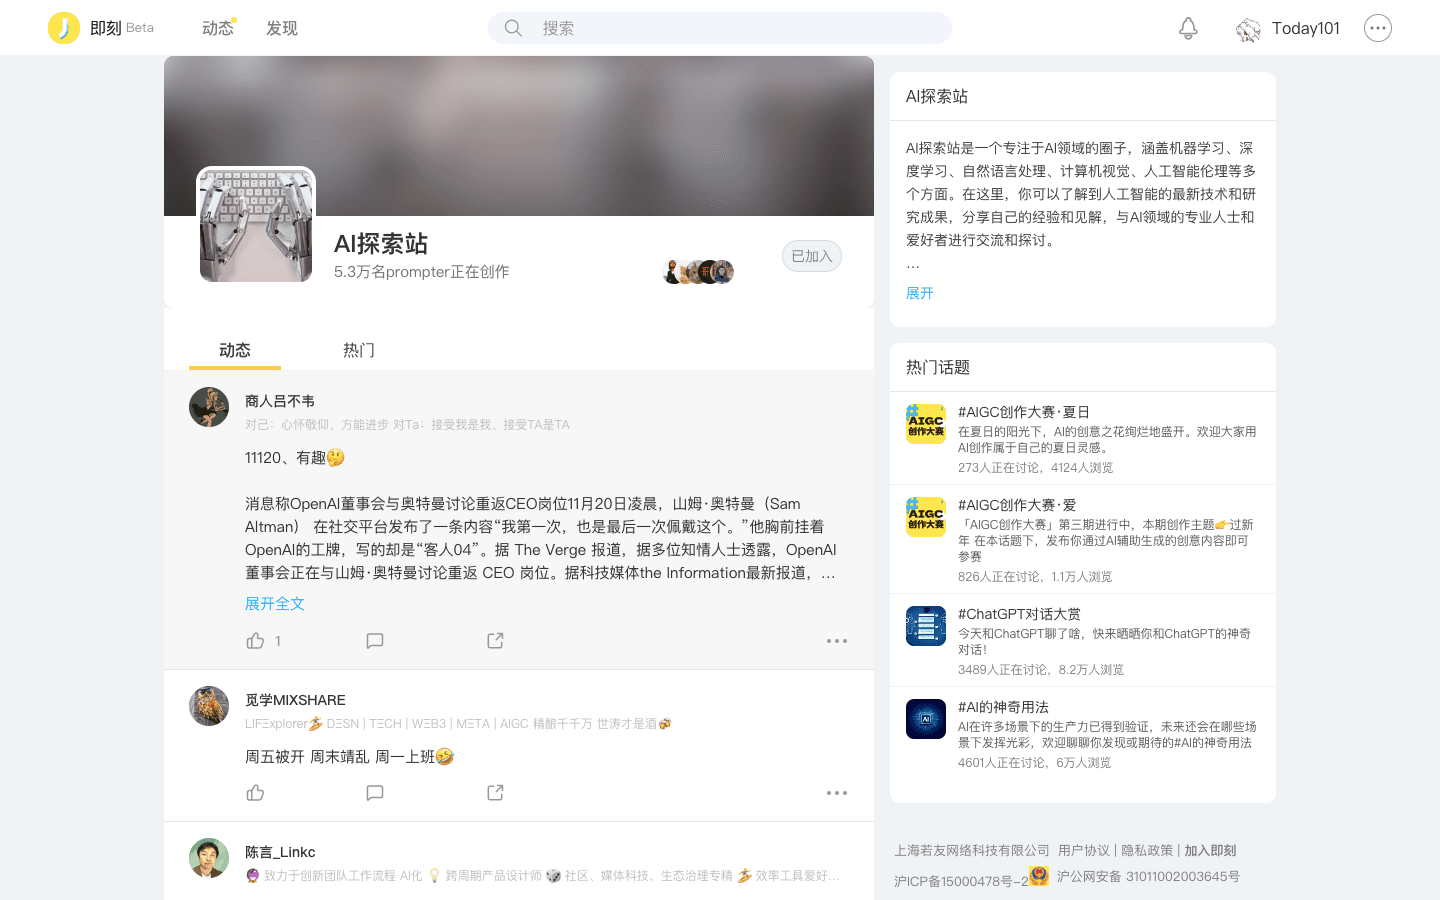Open more options on 商人吕不韦's post
1440x900 pixels.
(837, 641)
